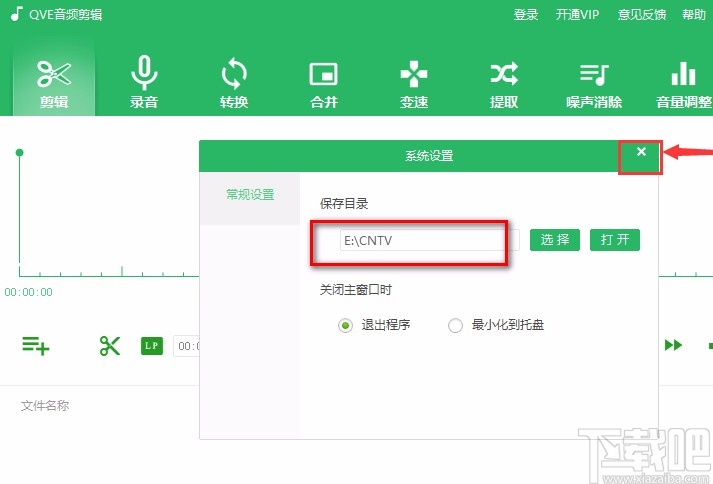The image size is (713, 484).
Task: Open the 转换 format conversion tool
Action: point(234,82)
